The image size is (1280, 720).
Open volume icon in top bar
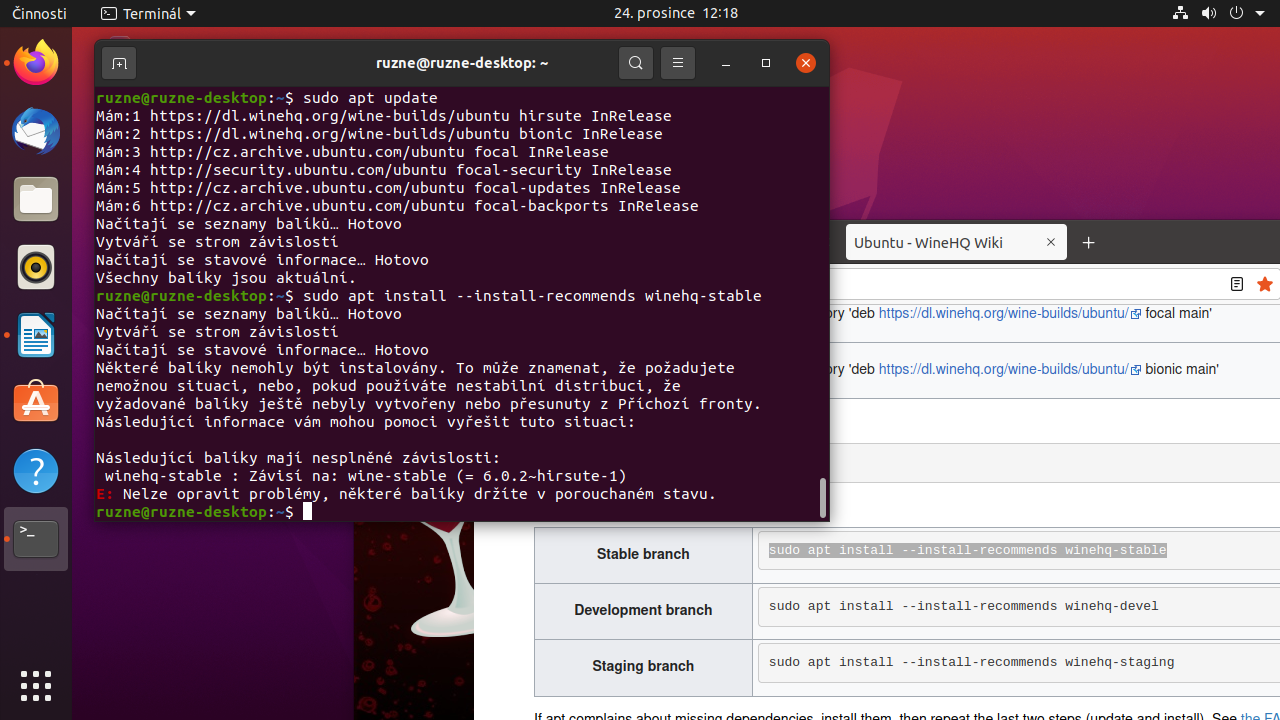1208,13
